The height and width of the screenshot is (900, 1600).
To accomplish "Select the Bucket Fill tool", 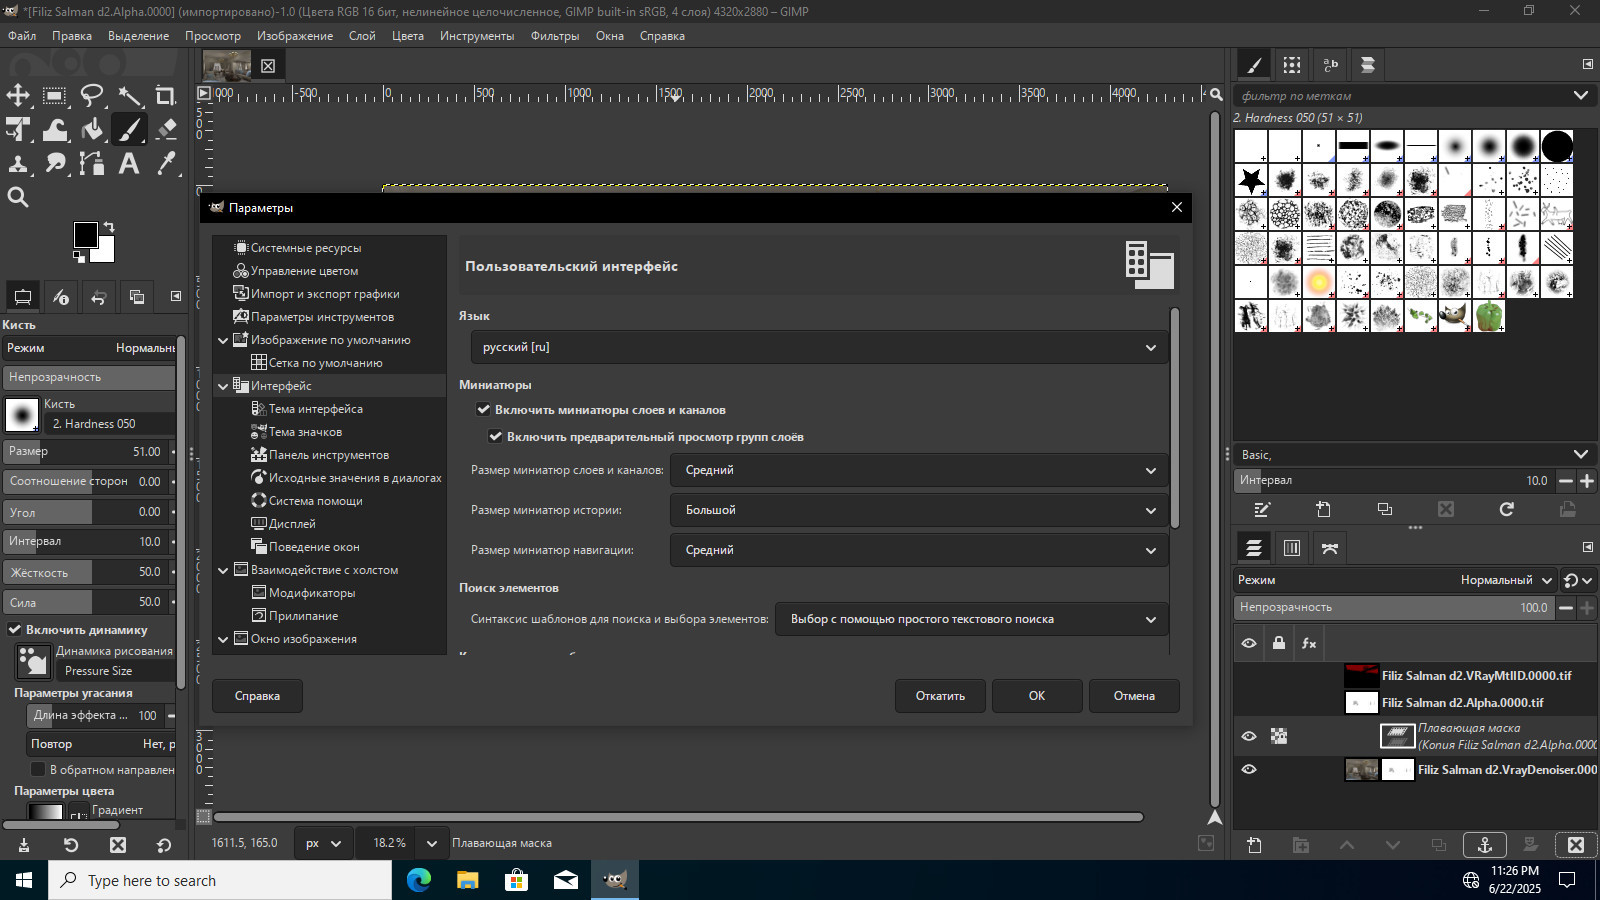I will coord(92,129).
